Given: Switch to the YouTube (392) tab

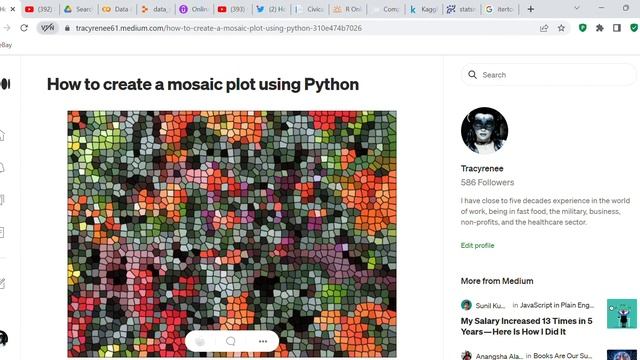Looking at the screenshot, I should tap(39, 9).
